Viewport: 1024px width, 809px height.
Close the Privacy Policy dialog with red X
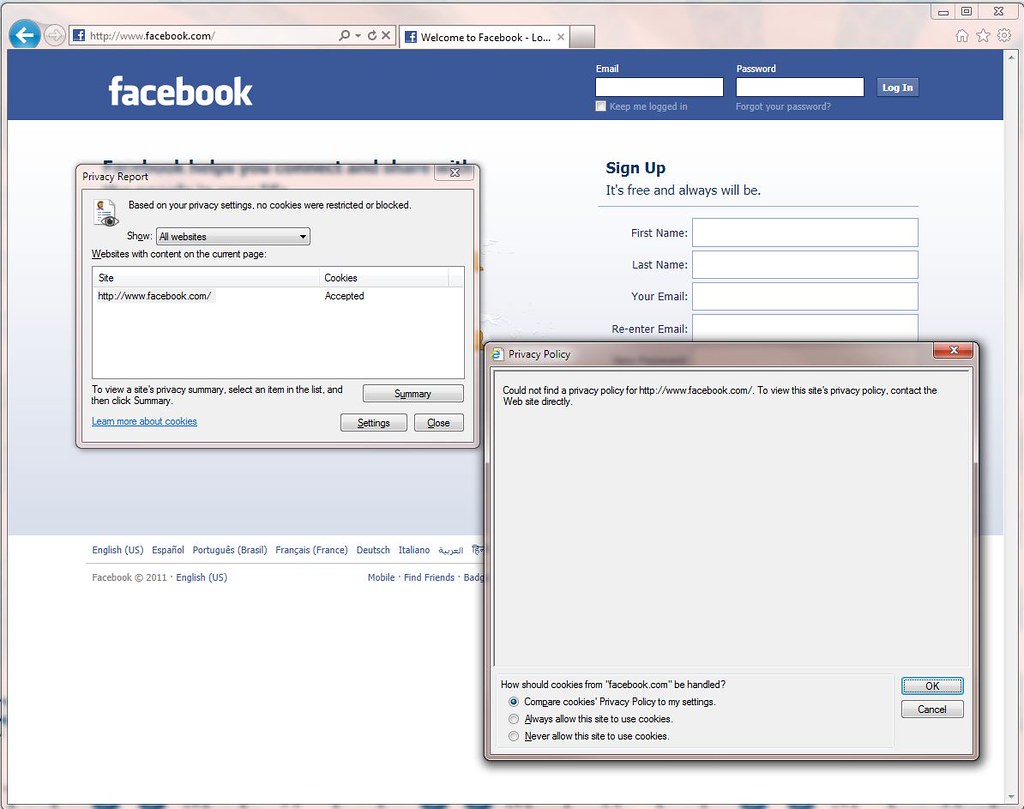953,351
